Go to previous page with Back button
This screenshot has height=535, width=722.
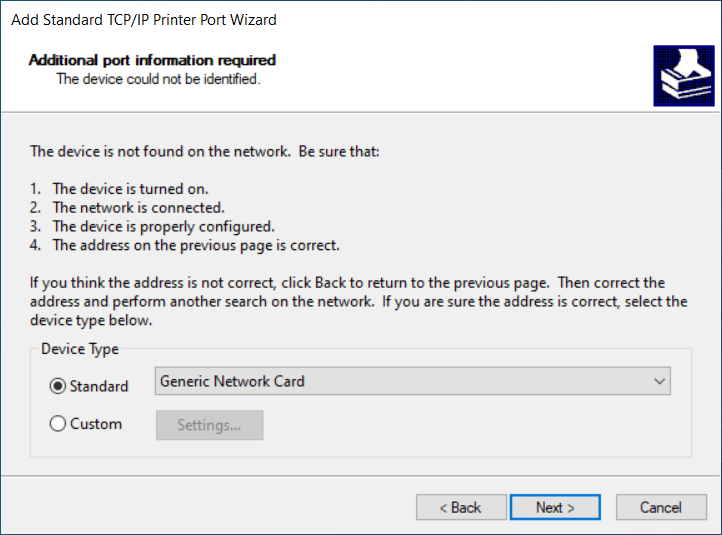pos(461,507)
